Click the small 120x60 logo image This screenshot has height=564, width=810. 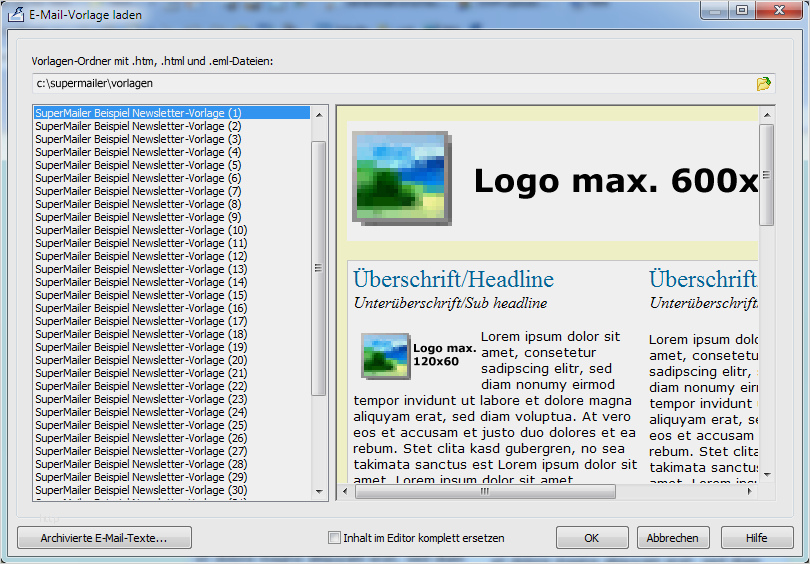(x=386, y=356)
